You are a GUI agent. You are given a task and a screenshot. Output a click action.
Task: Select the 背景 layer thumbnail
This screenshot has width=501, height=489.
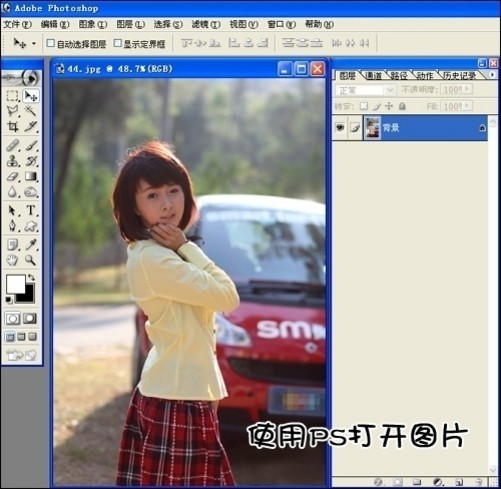click(x=372, y=127)
